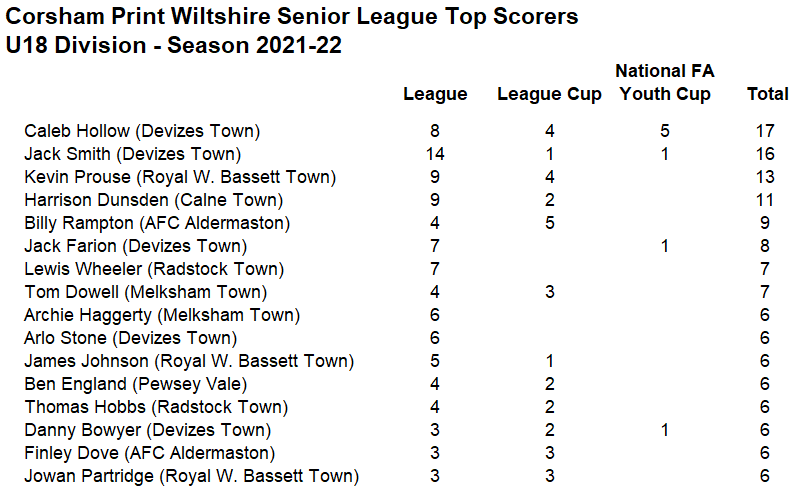Viewport: 812px width, 487px height.
Task: Select James Johnson (Royal W. Bassett Town)
Action: coord(189,361)
